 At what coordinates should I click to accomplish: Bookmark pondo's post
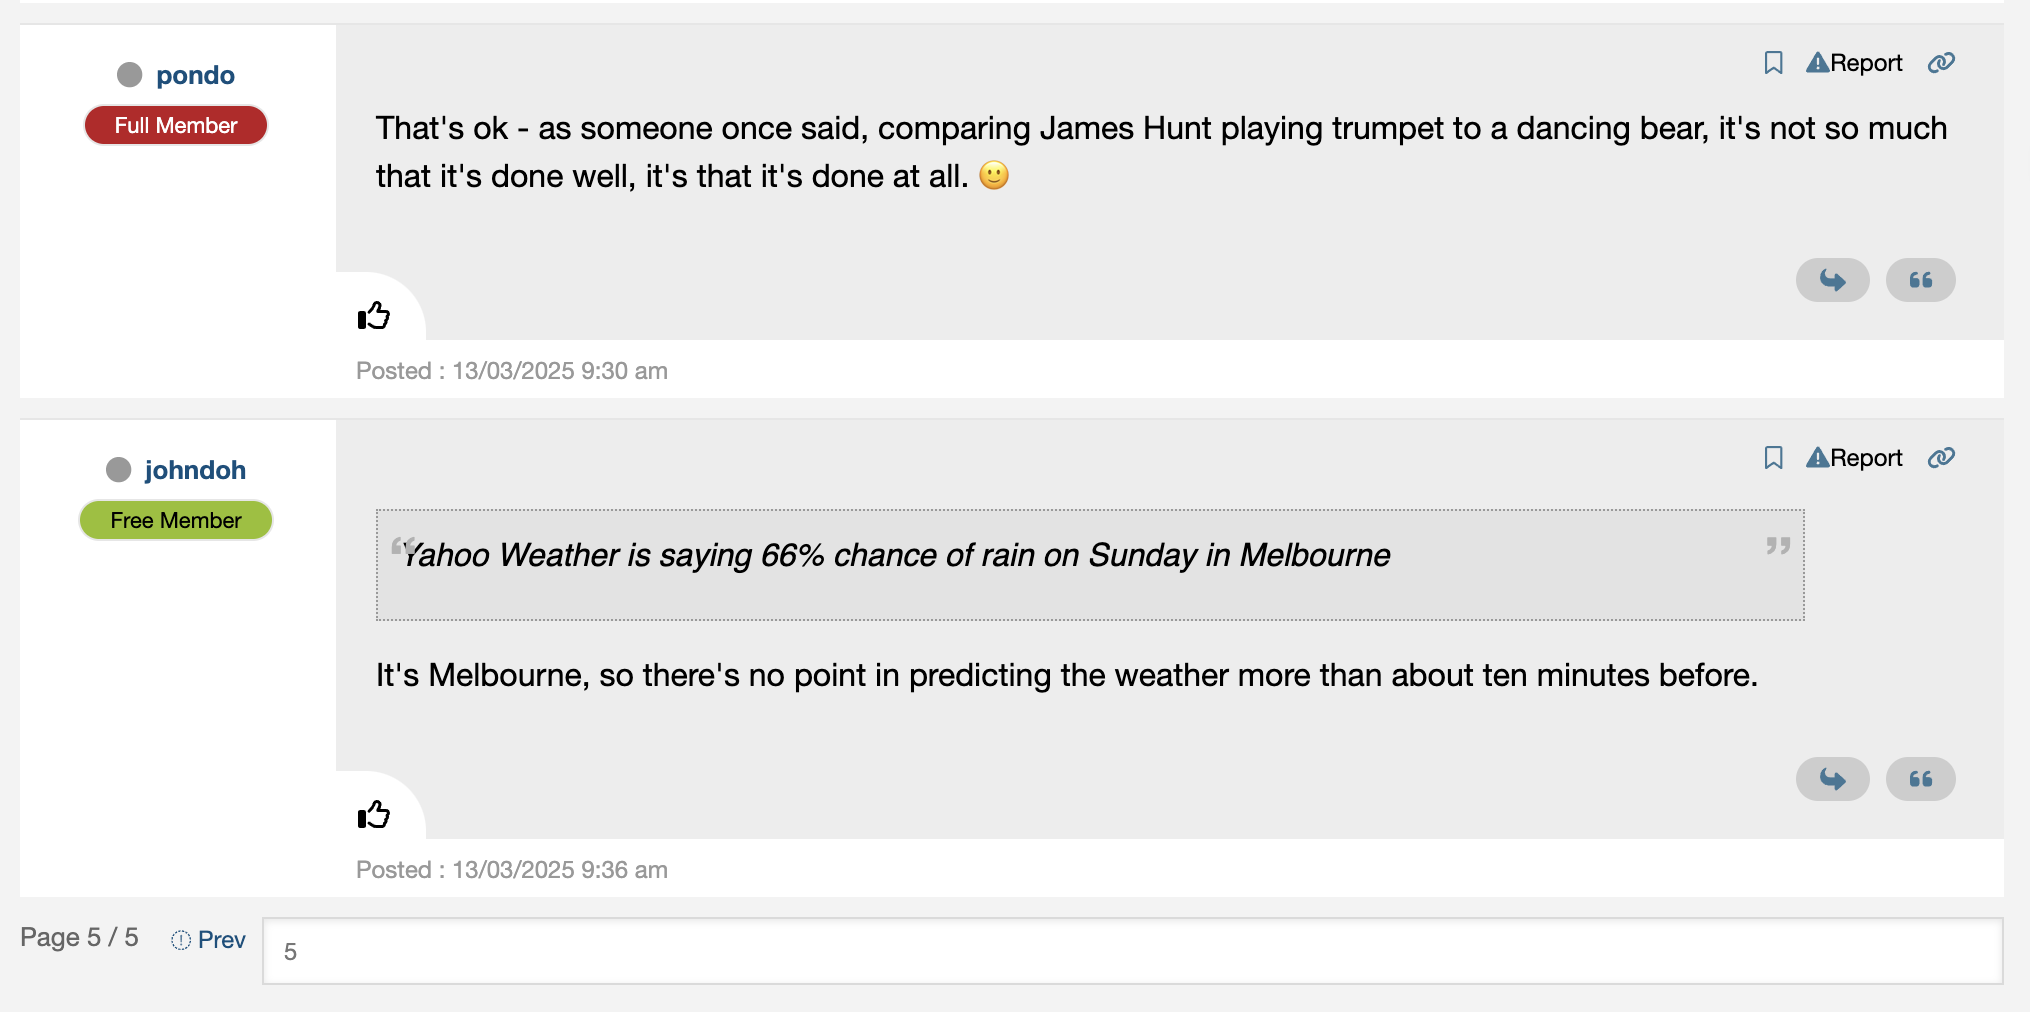coord(1773,63)
